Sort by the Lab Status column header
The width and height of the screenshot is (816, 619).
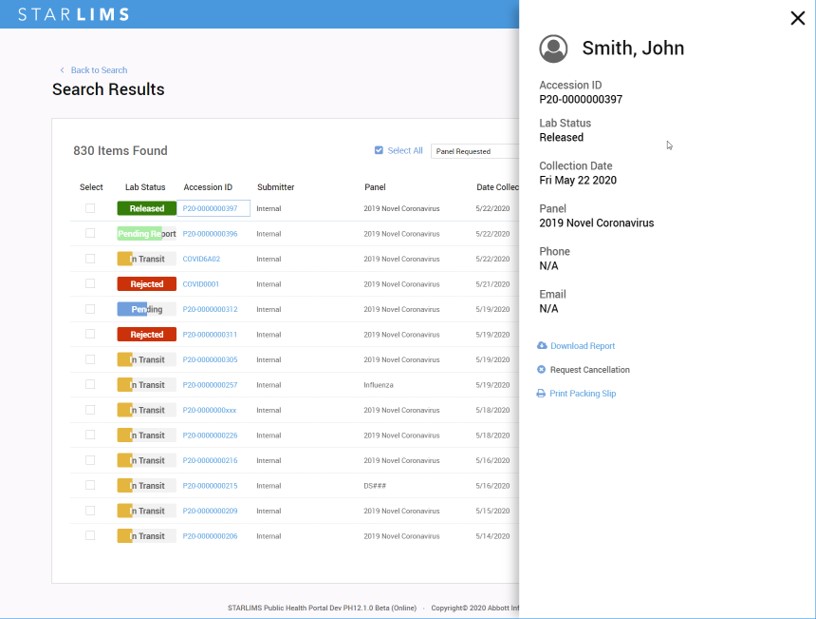point(145,187)
